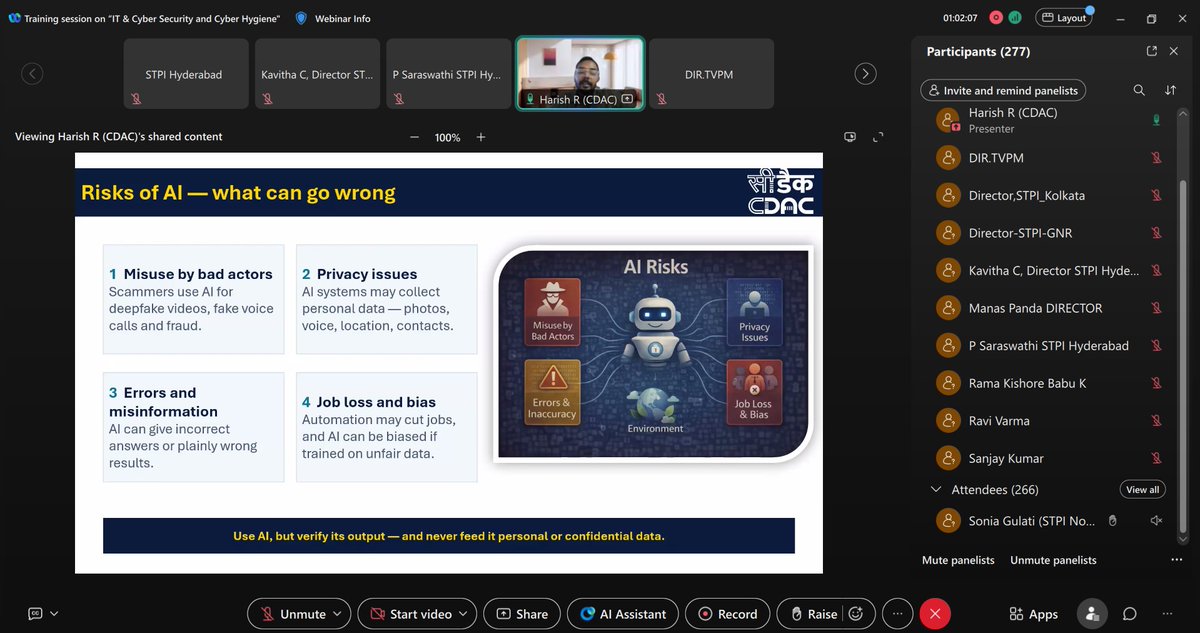Screen dimensions: 1200x633
Task: Toggle the participants panel icon
Action: [x=1092, y=614]
